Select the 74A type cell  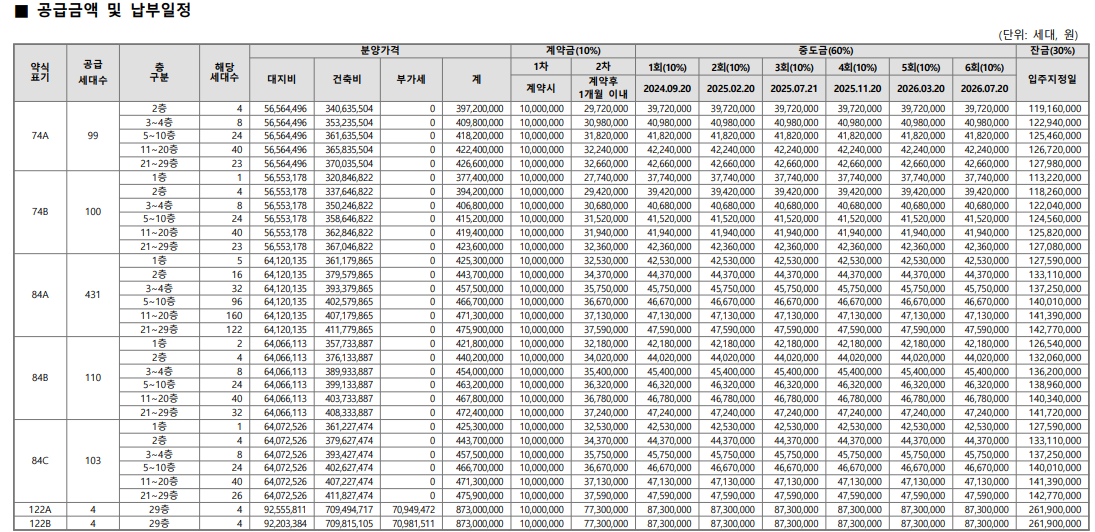40,136
